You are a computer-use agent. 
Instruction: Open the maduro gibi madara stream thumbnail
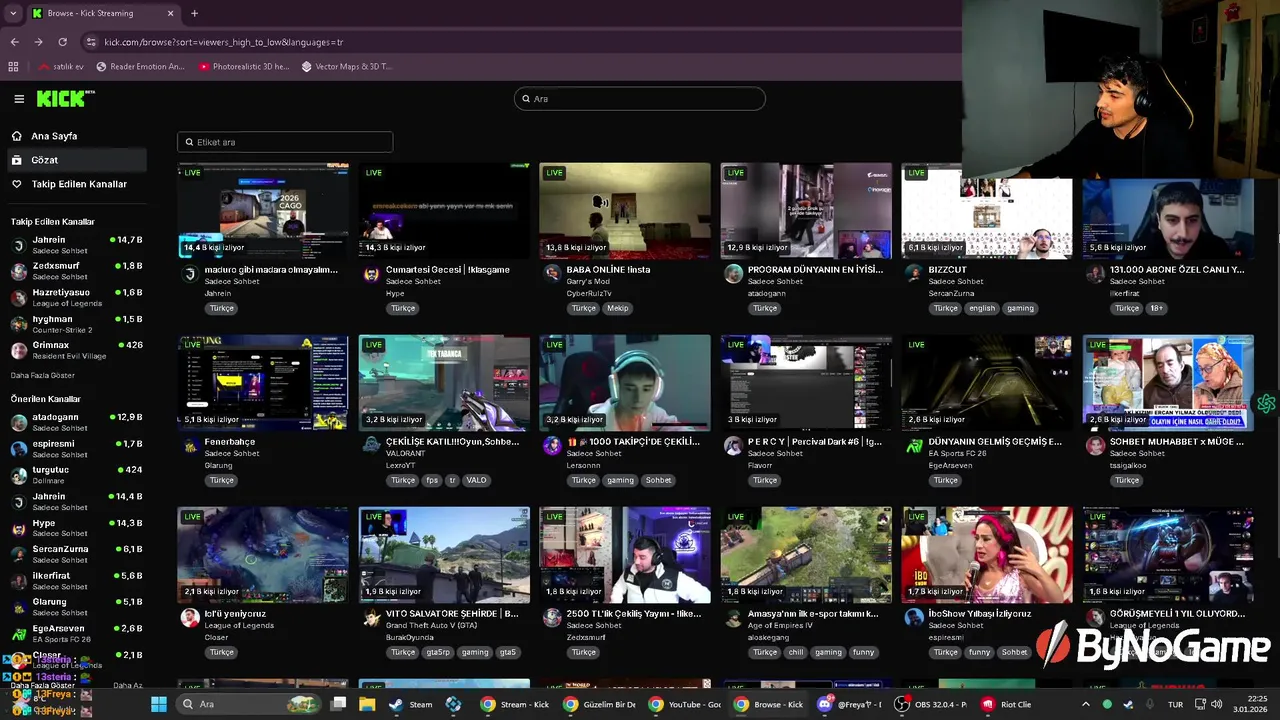point(263,210)
